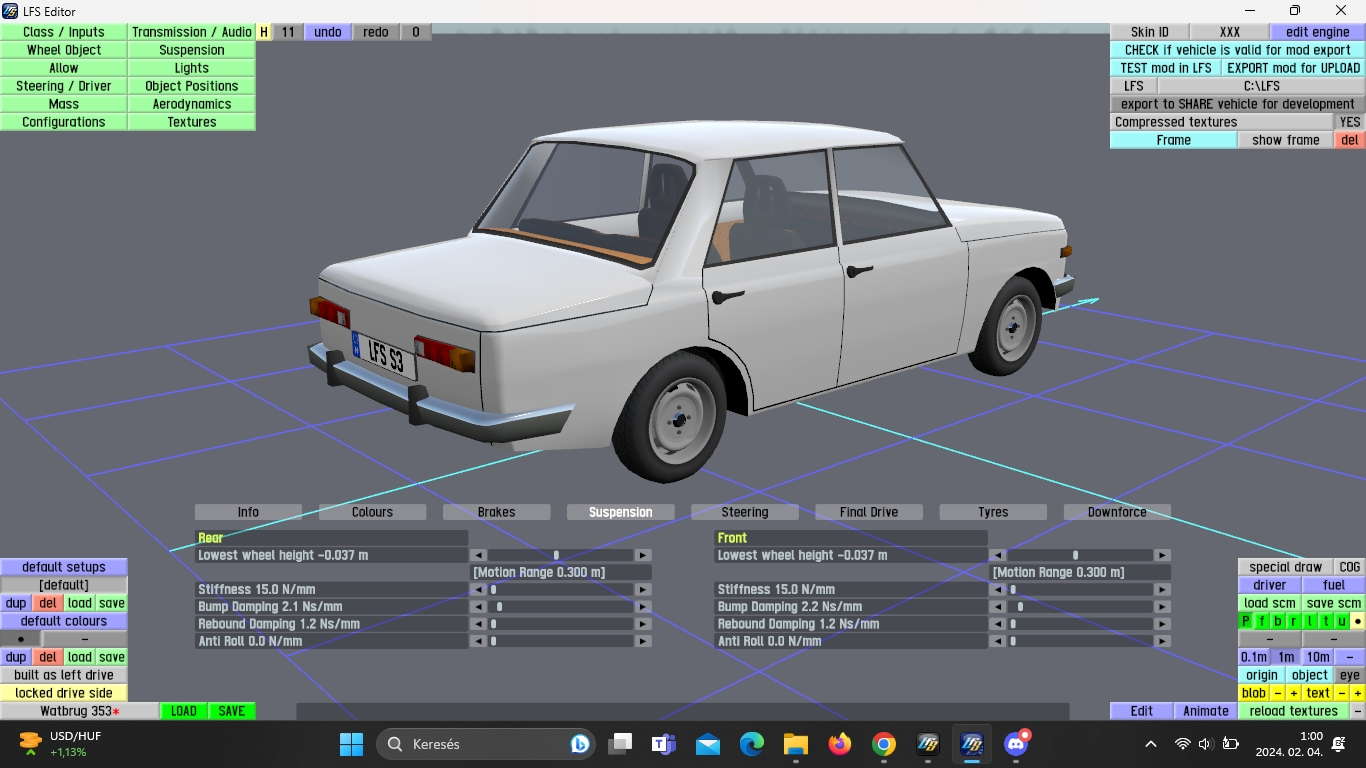
Task: Click right arrow of Front Rebound Damping
Action: pyautogui.click(x=1162, y=624)
